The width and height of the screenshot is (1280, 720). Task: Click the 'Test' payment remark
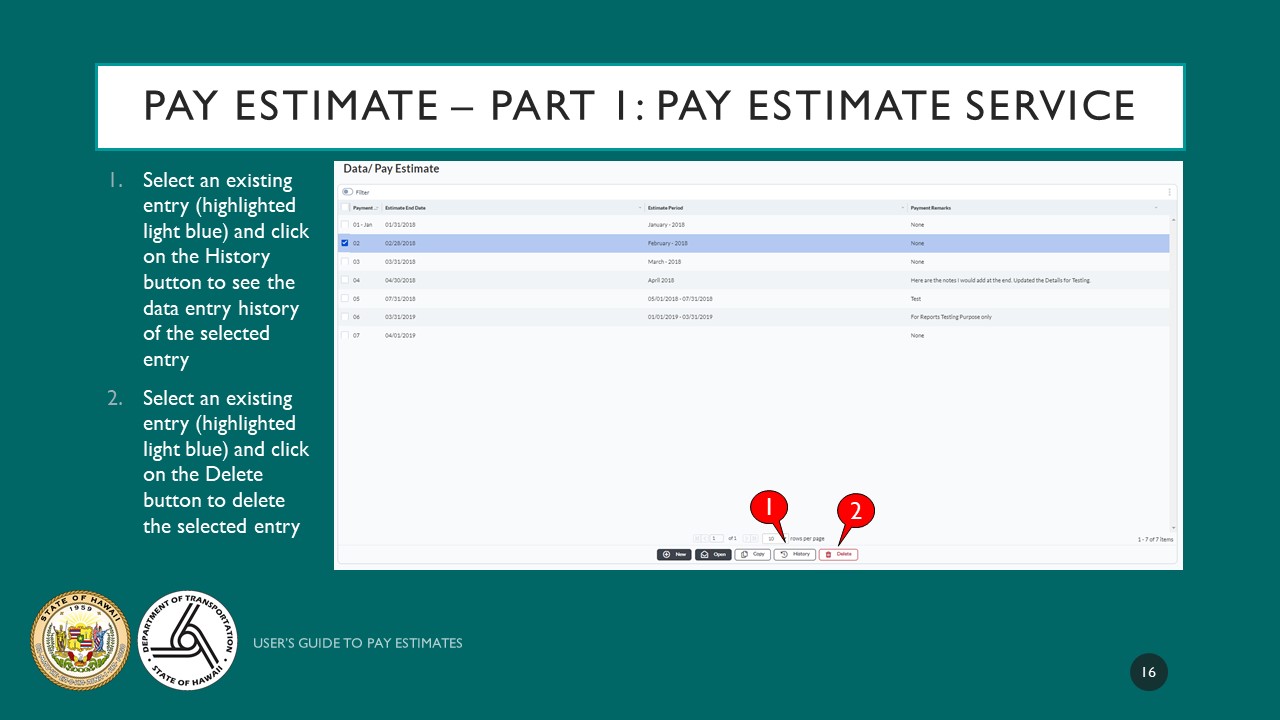pos(916,298)
